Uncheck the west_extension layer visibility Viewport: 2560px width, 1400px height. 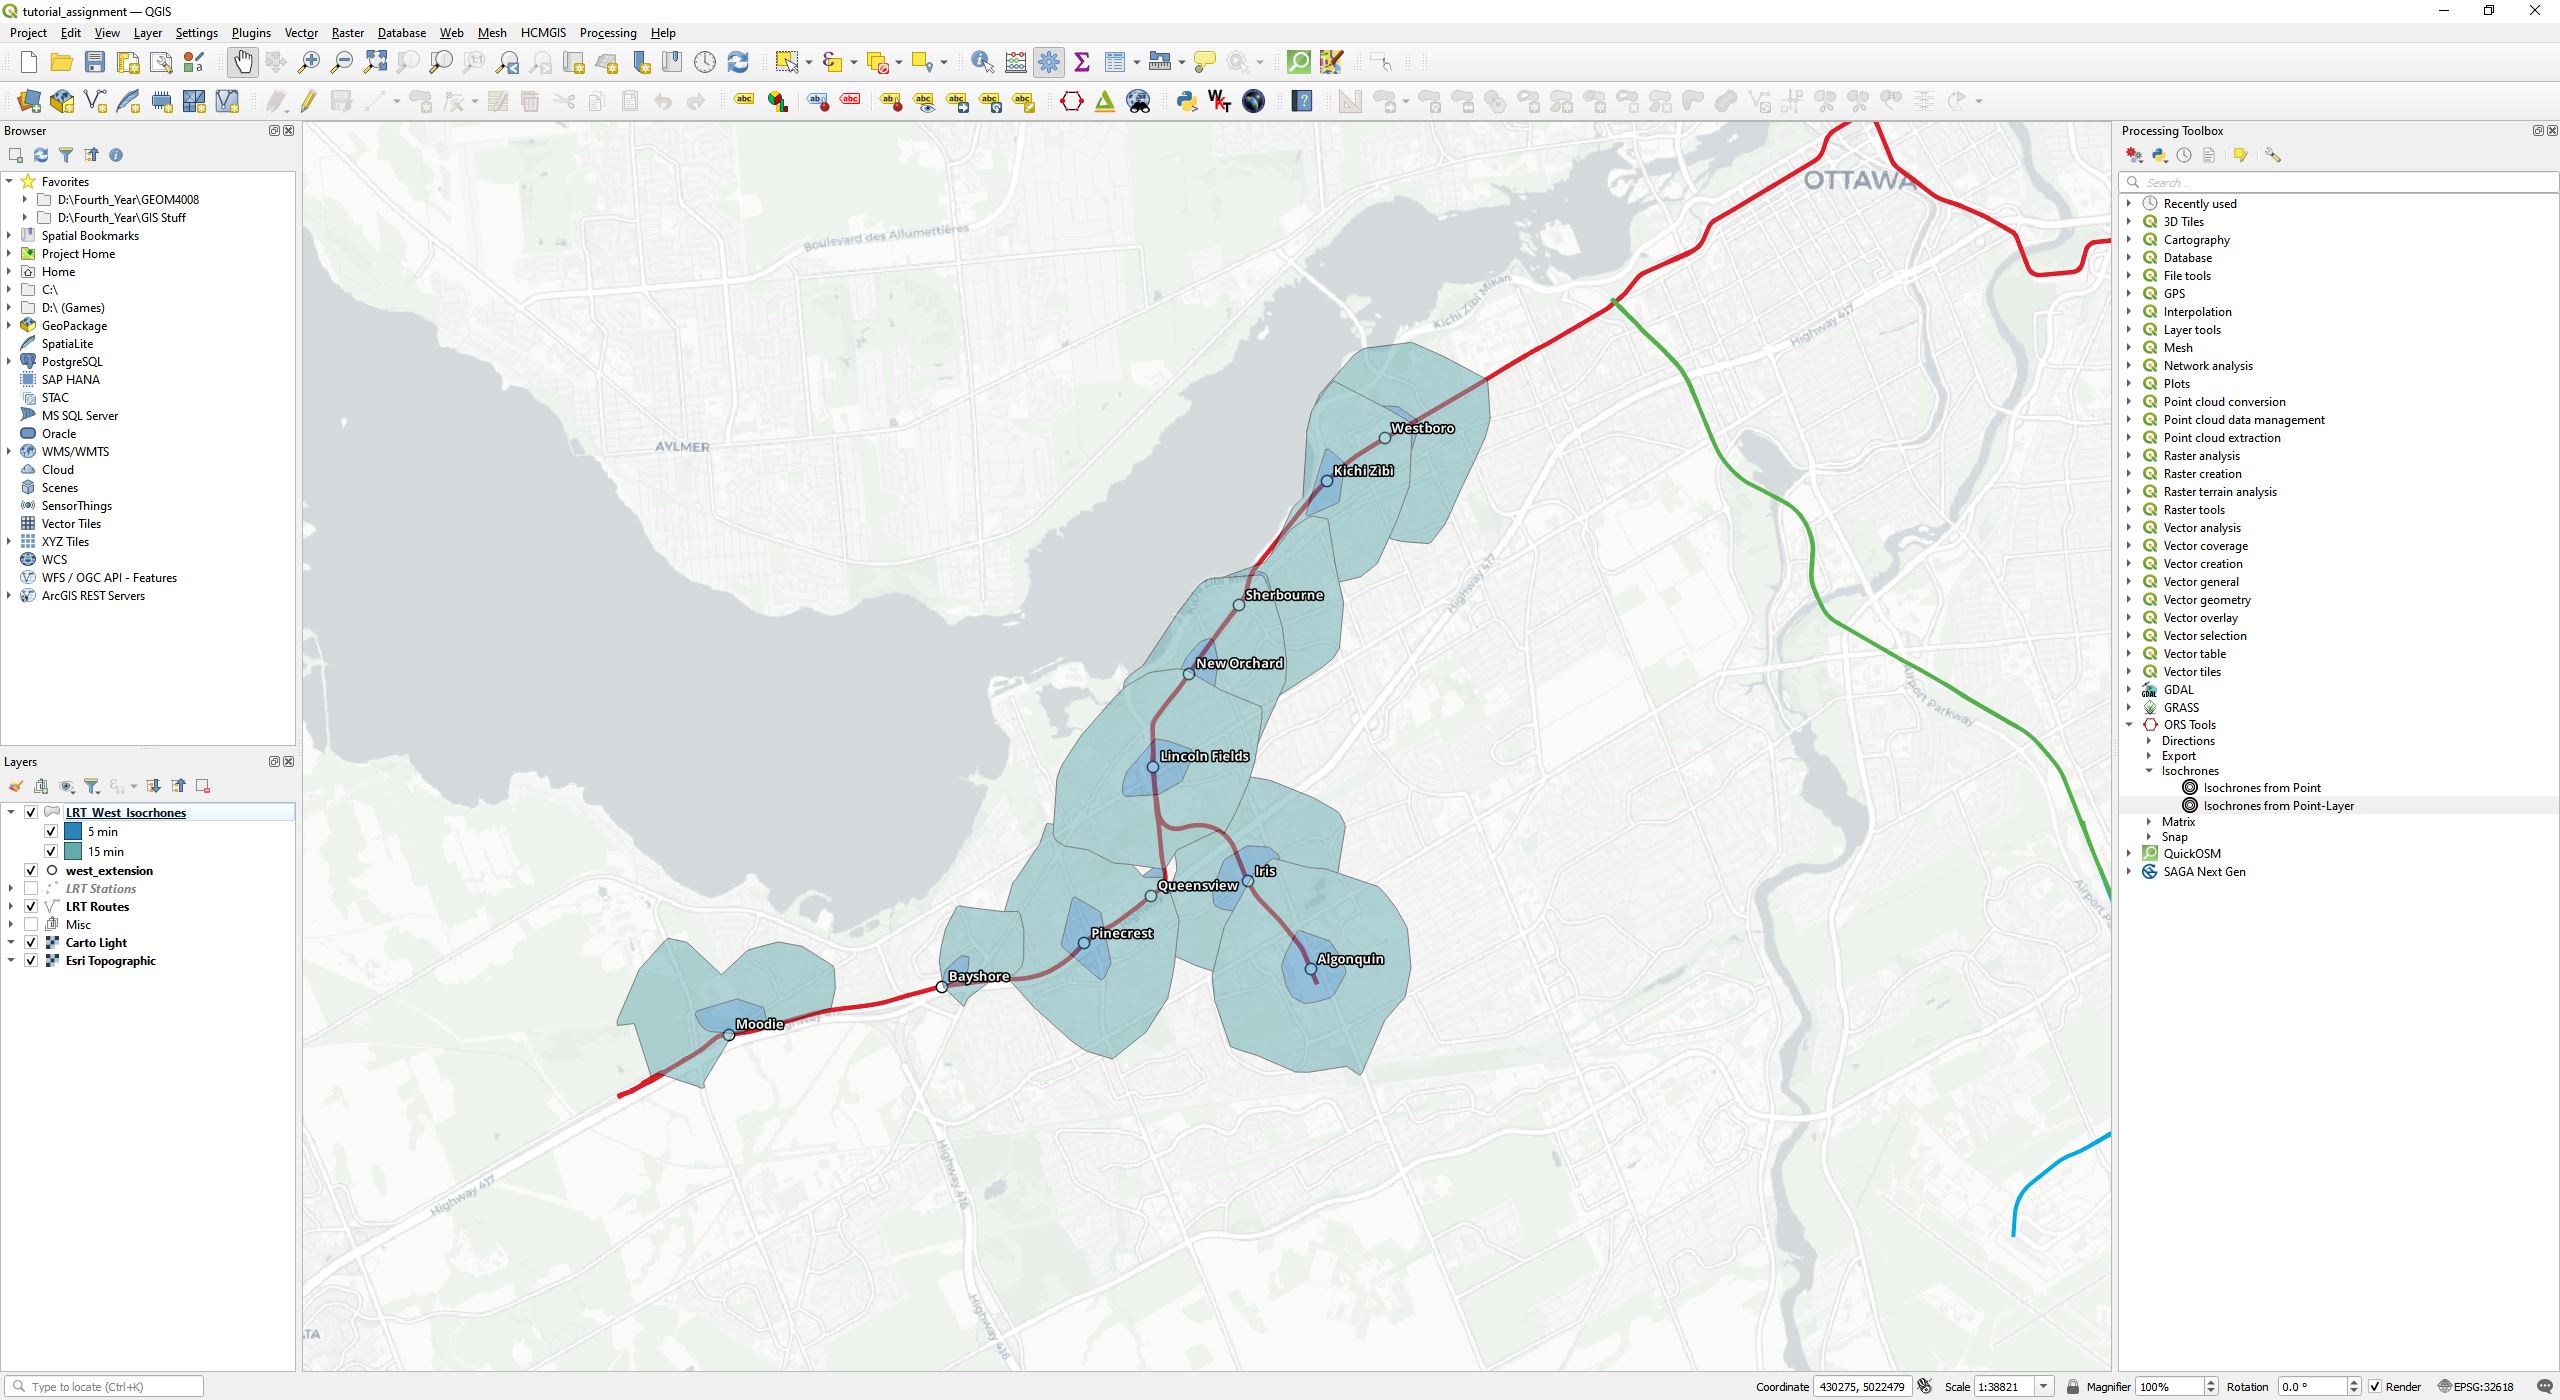[x=31, y=871]
